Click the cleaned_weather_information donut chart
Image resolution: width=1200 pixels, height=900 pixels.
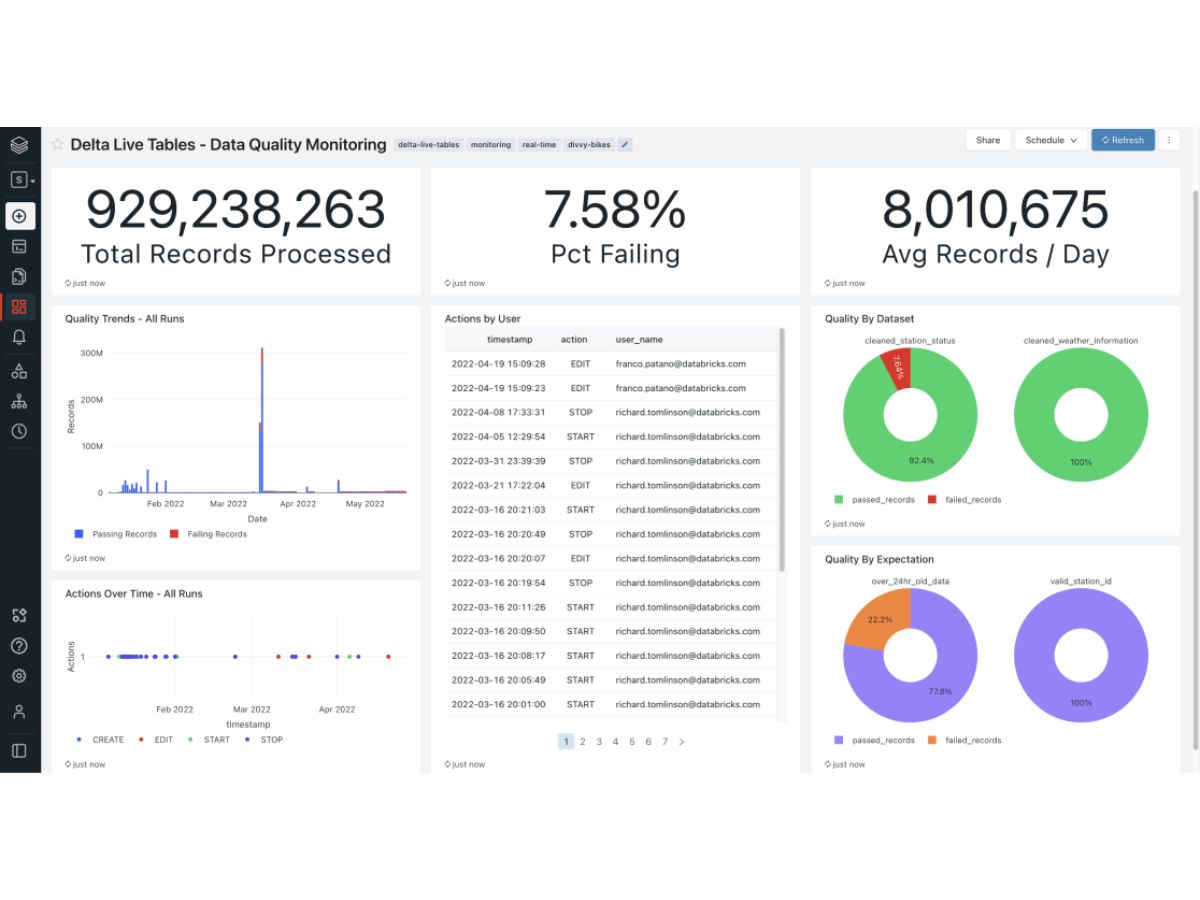pyautogui.click(x=1081, y=415)
